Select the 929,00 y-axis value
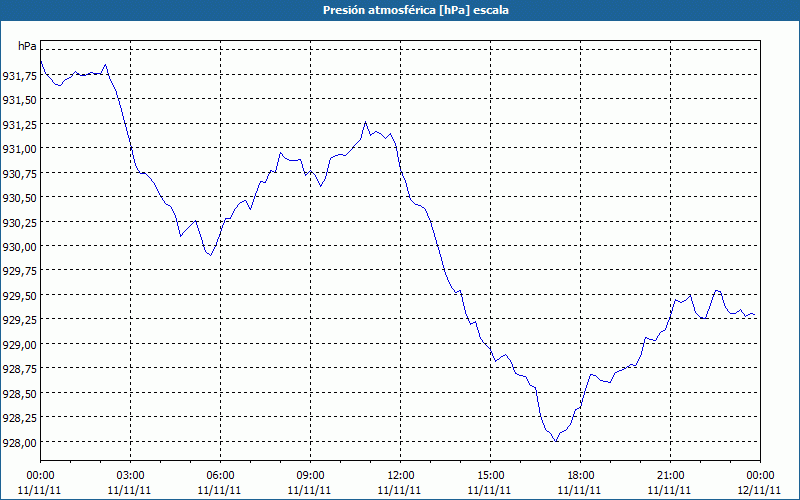This screenshot has height=500, width=800. tap(19, 345)
